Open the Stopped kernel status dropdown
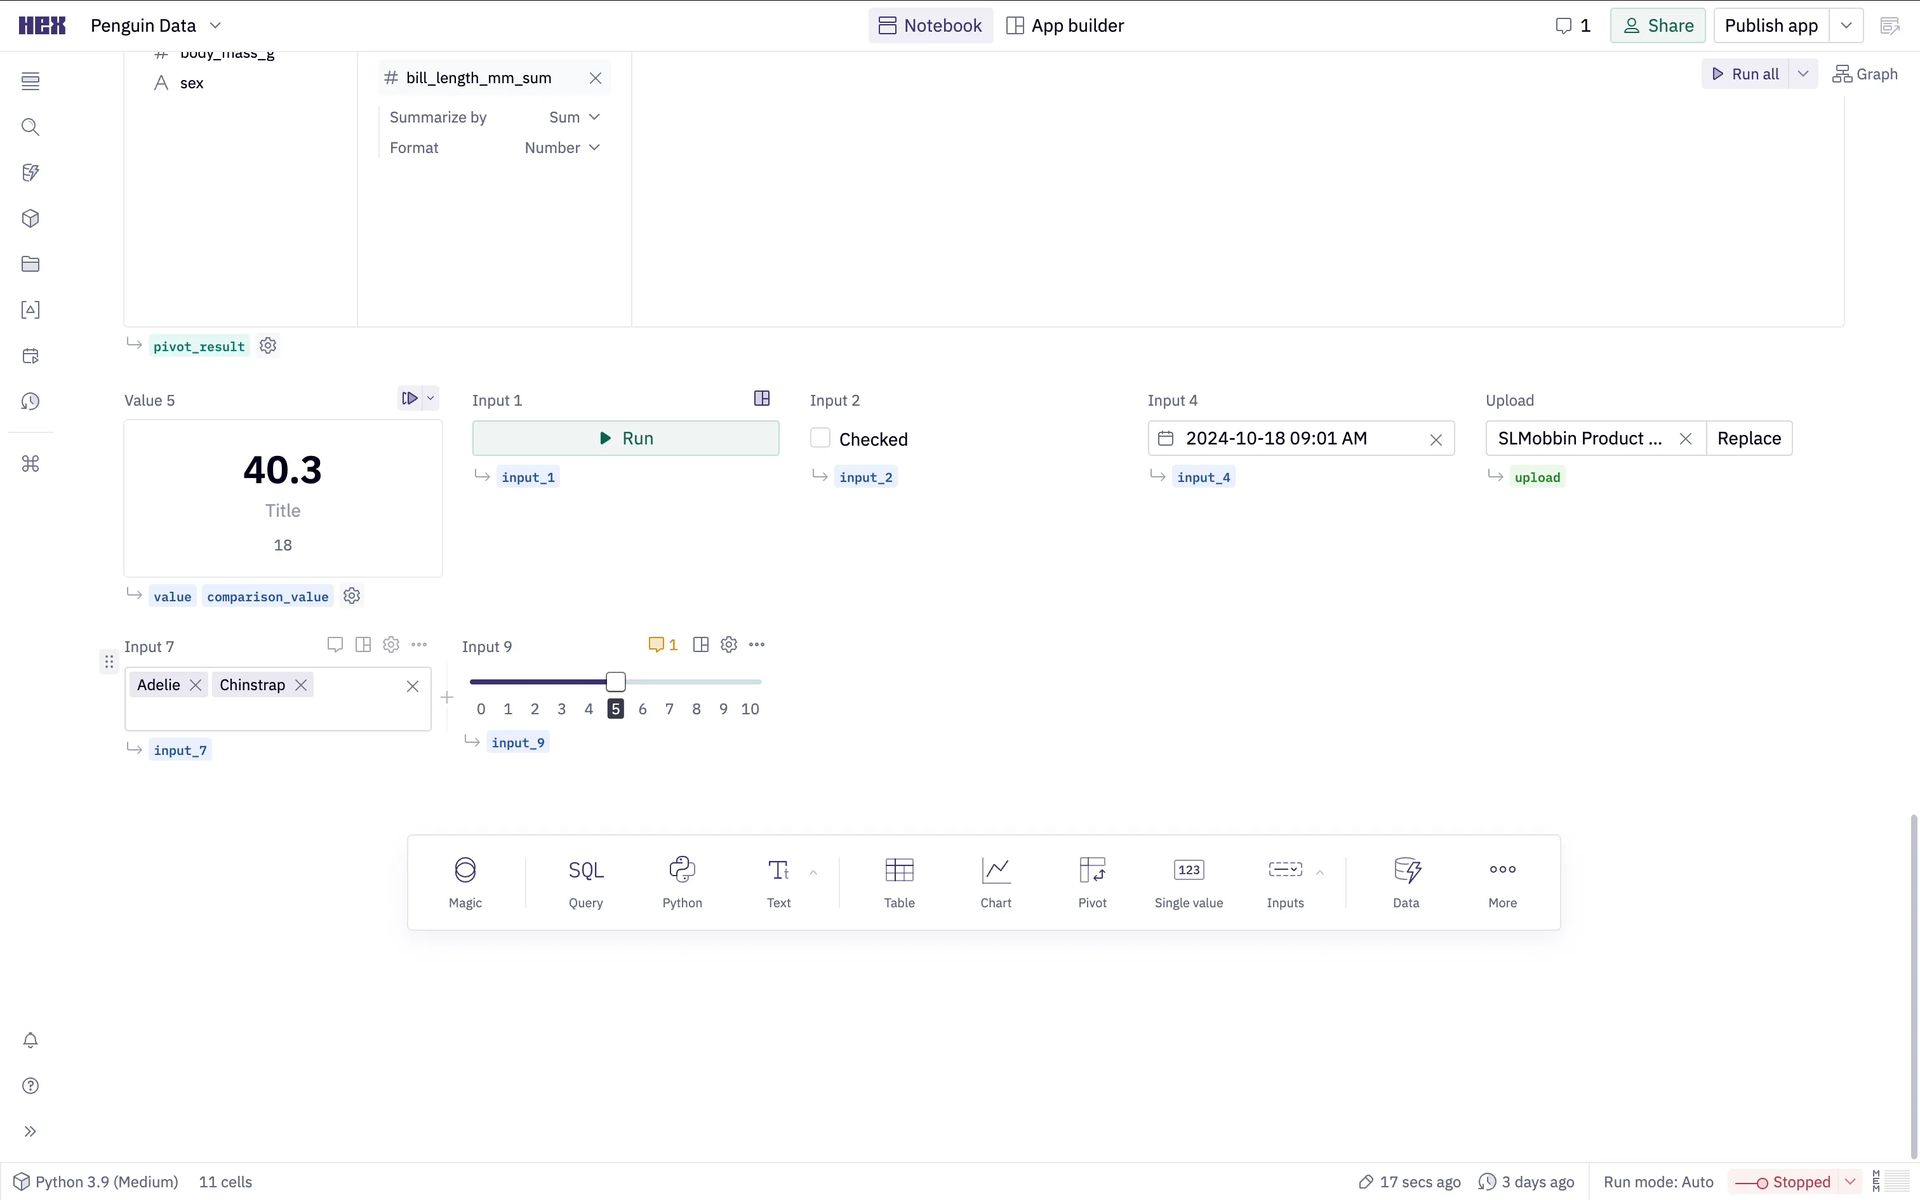Viewport: 1920px width, 1200px height. click(1850, 1182)
